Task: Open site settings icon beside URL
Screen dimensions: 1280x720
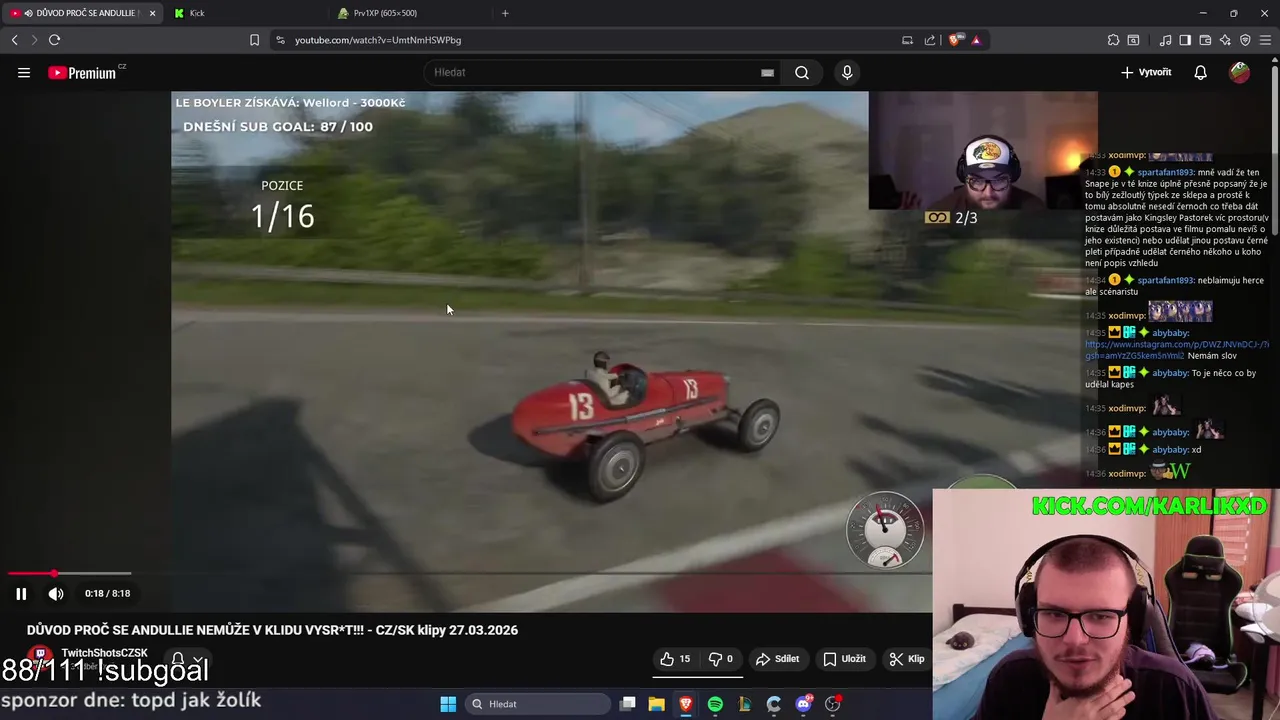Action: tap(280, 40)
